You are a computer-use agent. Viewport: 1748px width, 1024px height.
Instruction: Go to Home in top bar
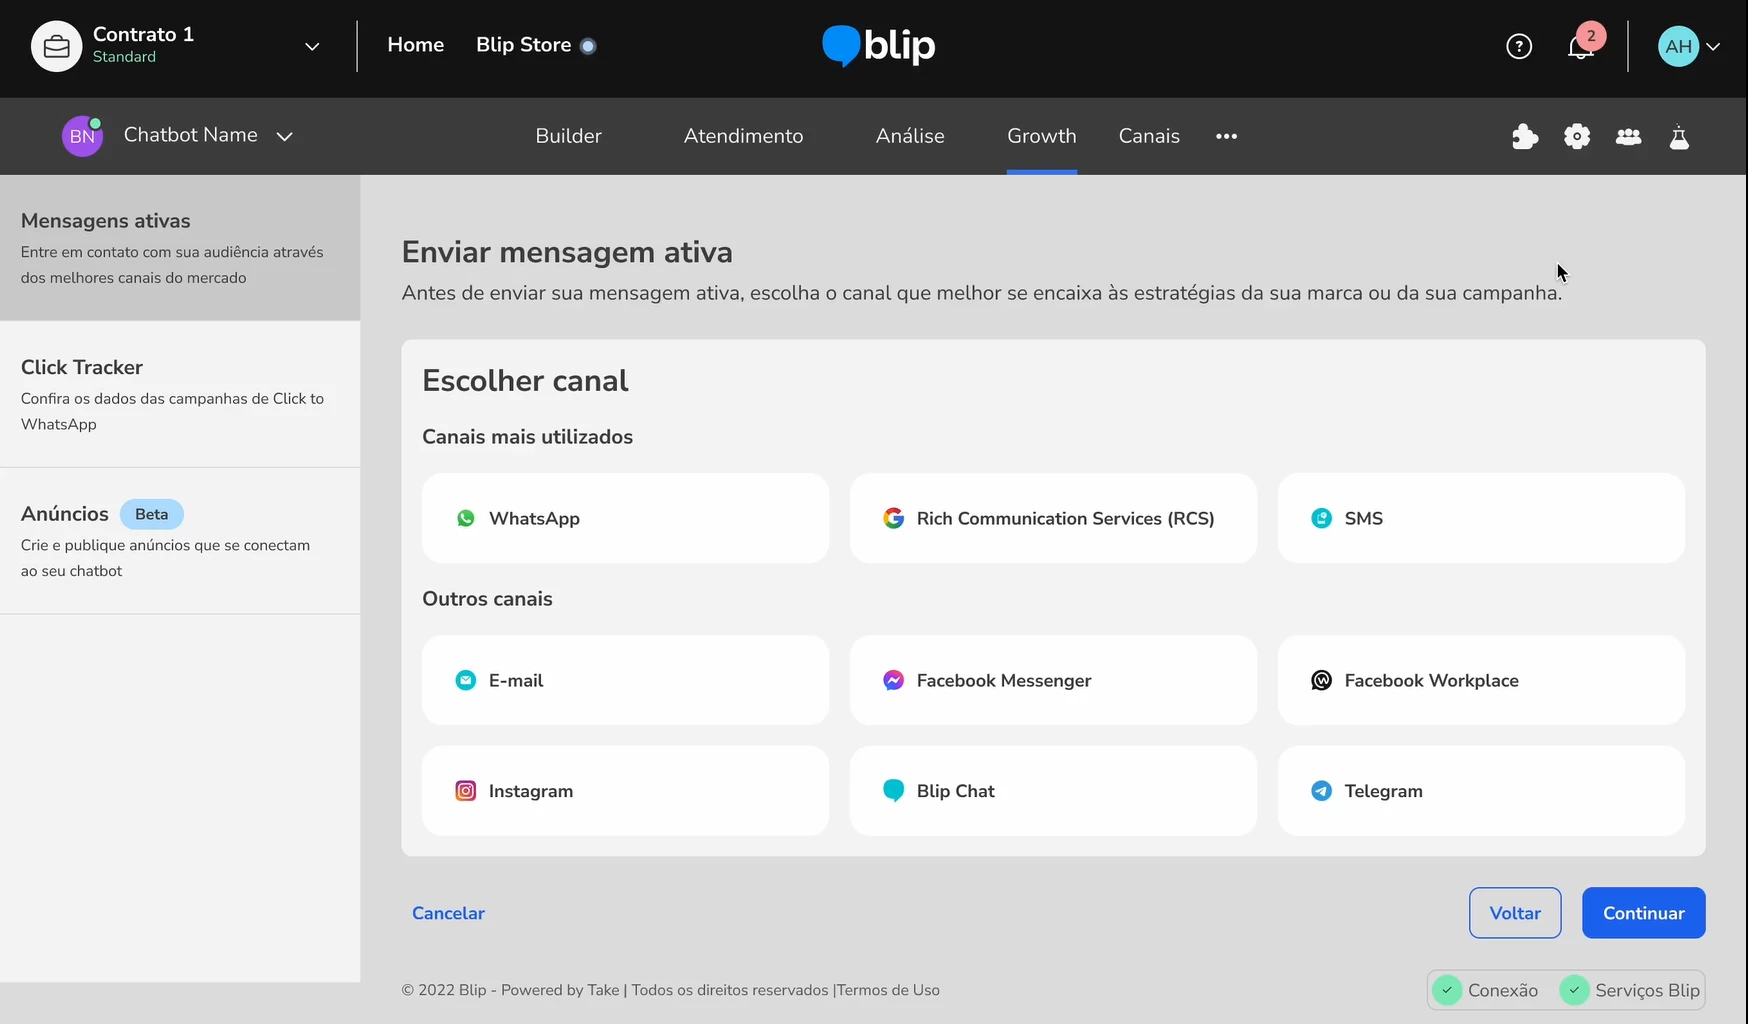[416, 45]
